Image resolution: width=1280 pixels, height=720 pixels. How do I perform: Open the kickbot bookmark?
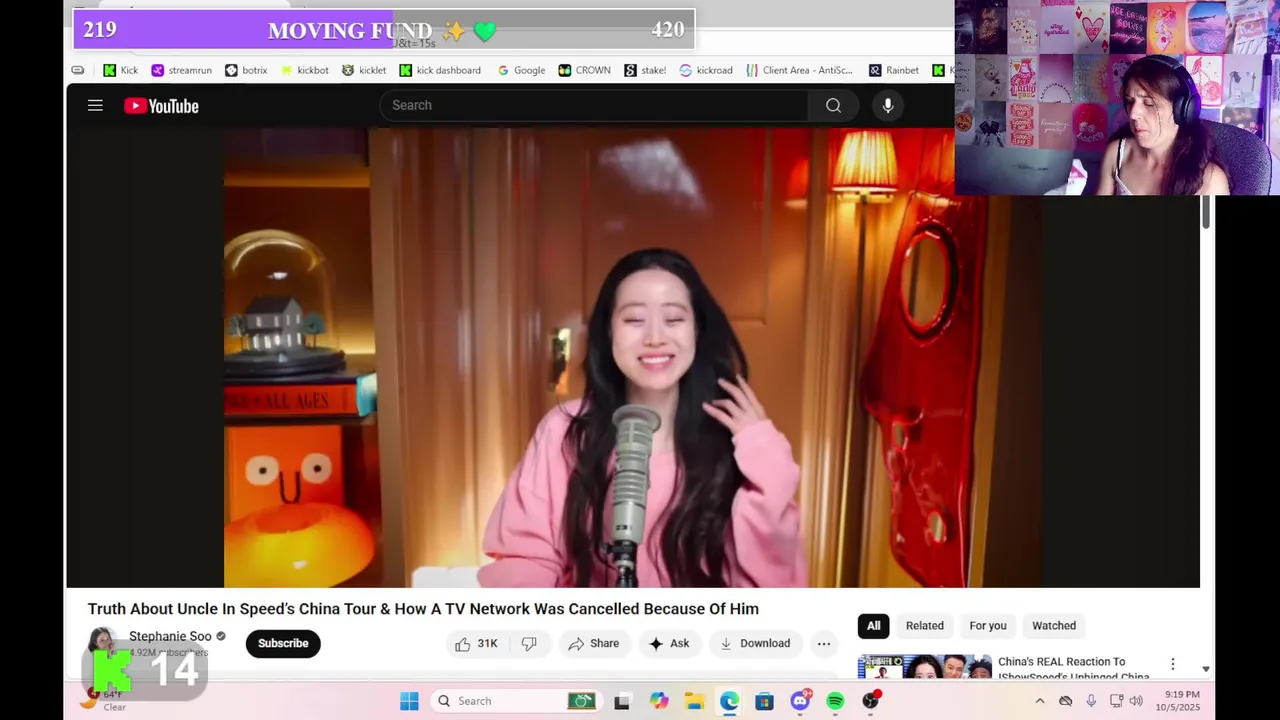coord(305,70)
